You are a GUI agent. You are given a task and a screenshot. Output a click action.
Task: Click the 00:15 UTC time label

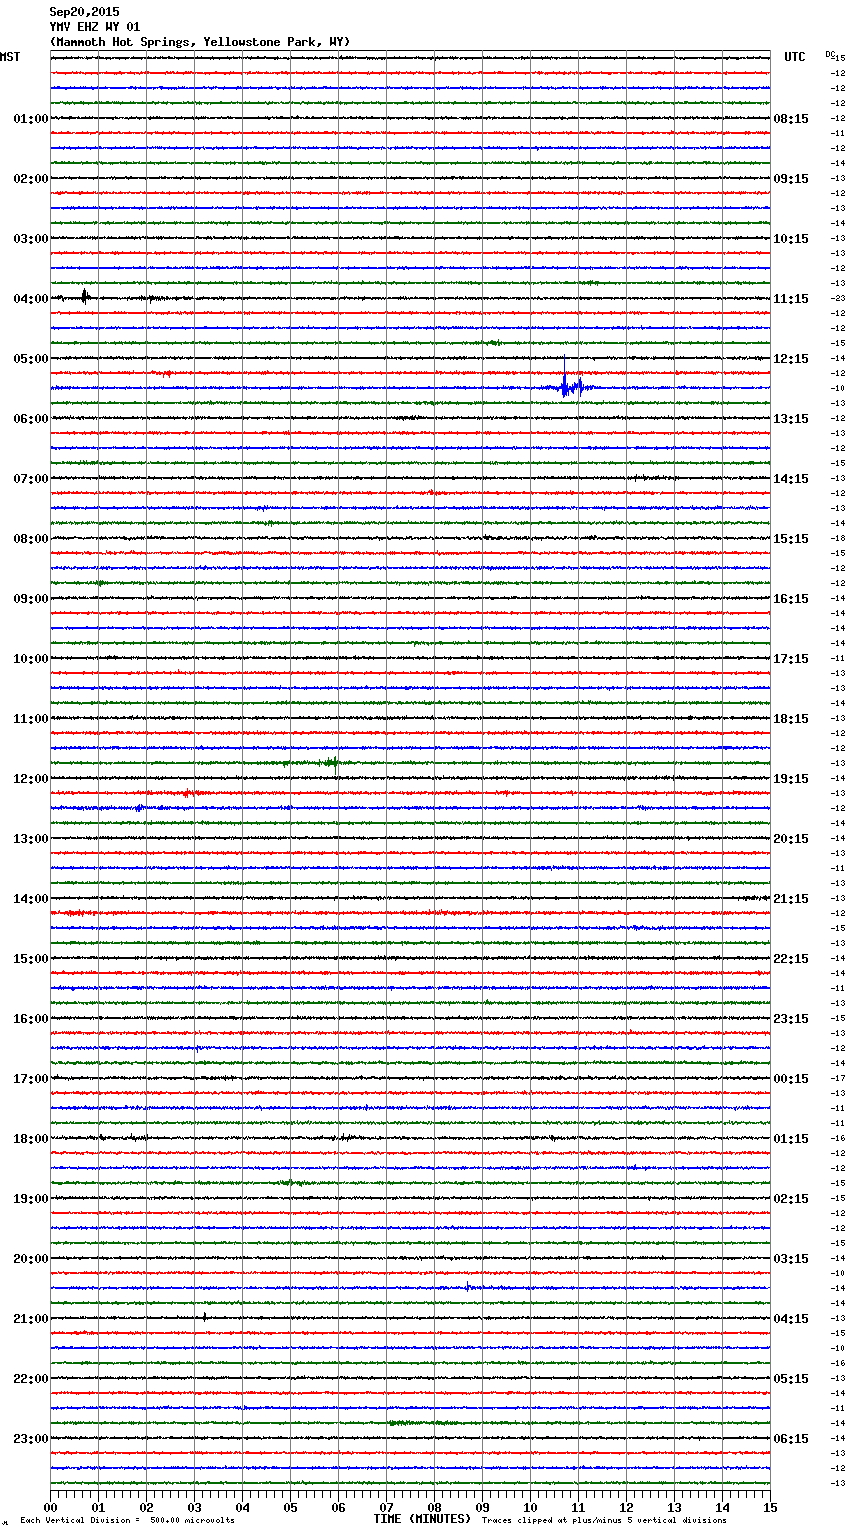pos(791,1079)
